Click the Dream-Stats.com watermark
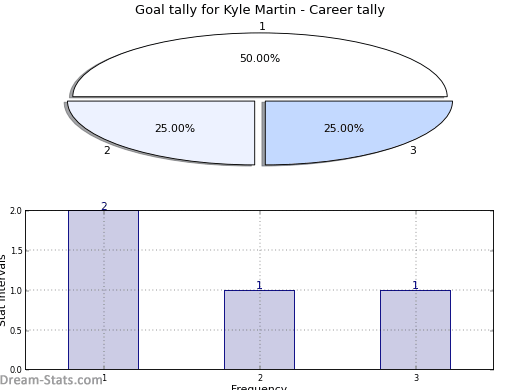520x390 pixels. click(x=51, y=380)
